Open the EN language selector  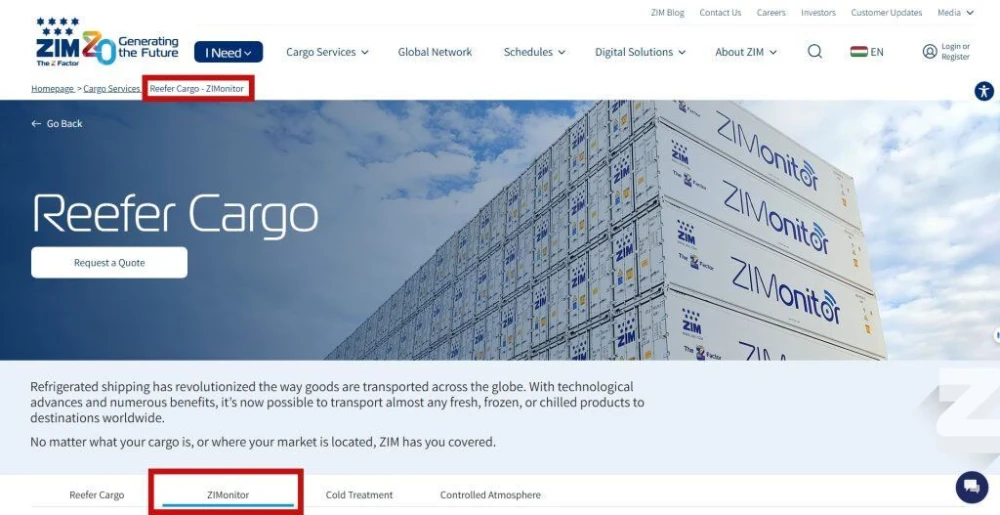click(877, 52)
